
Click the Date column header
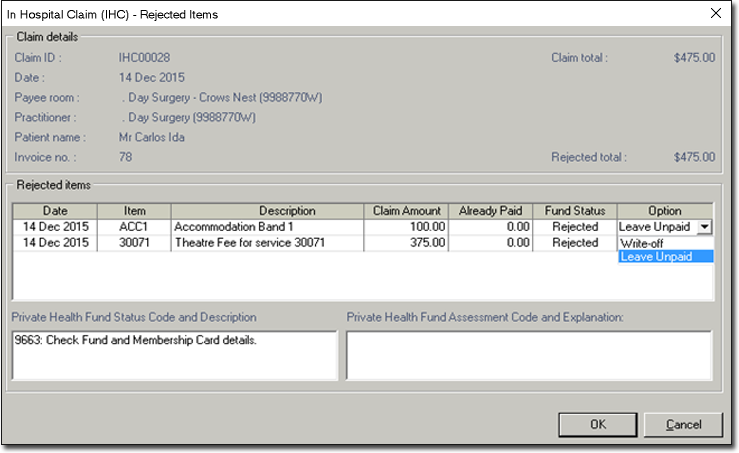tap(54, 211)
